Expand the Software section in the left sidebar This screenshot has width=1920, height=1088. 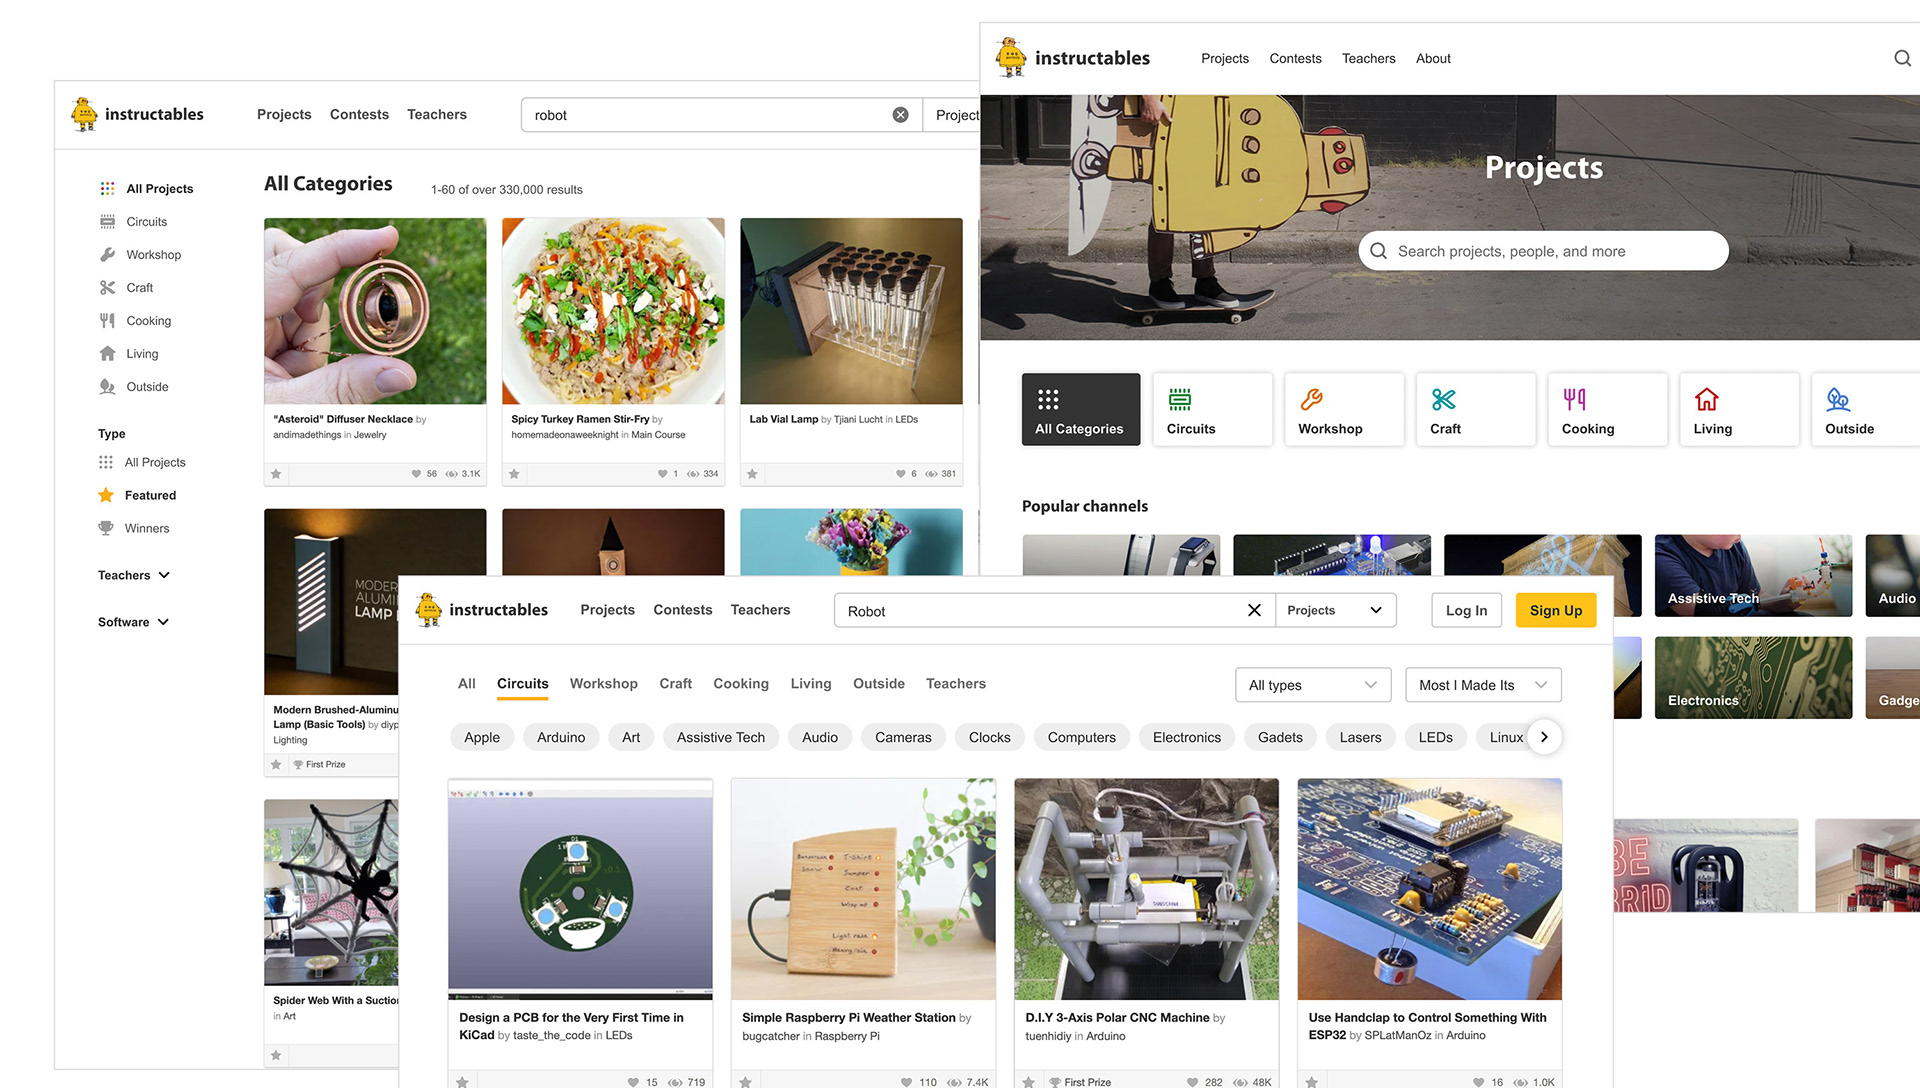[134, 622]
